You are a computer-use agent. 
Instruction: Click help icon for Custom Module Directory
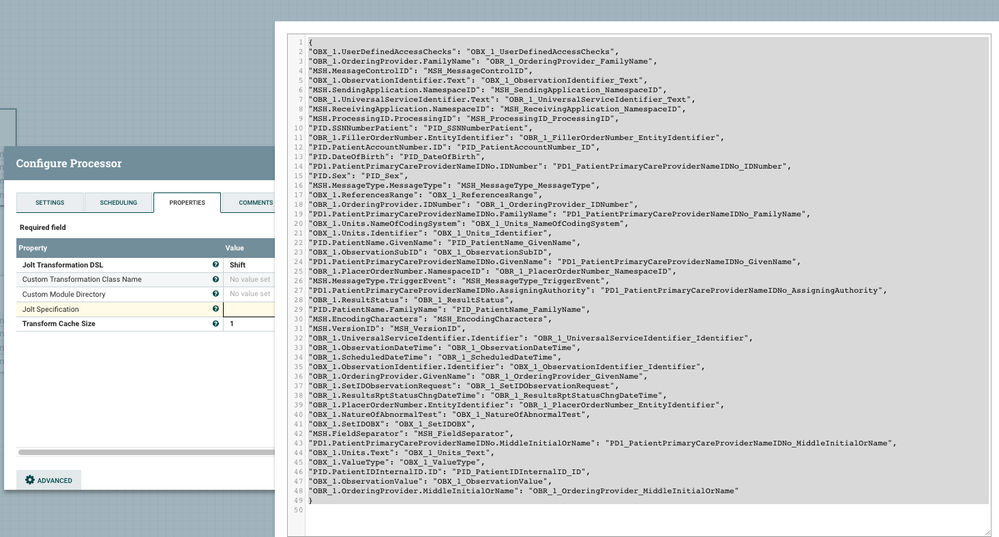215,294
